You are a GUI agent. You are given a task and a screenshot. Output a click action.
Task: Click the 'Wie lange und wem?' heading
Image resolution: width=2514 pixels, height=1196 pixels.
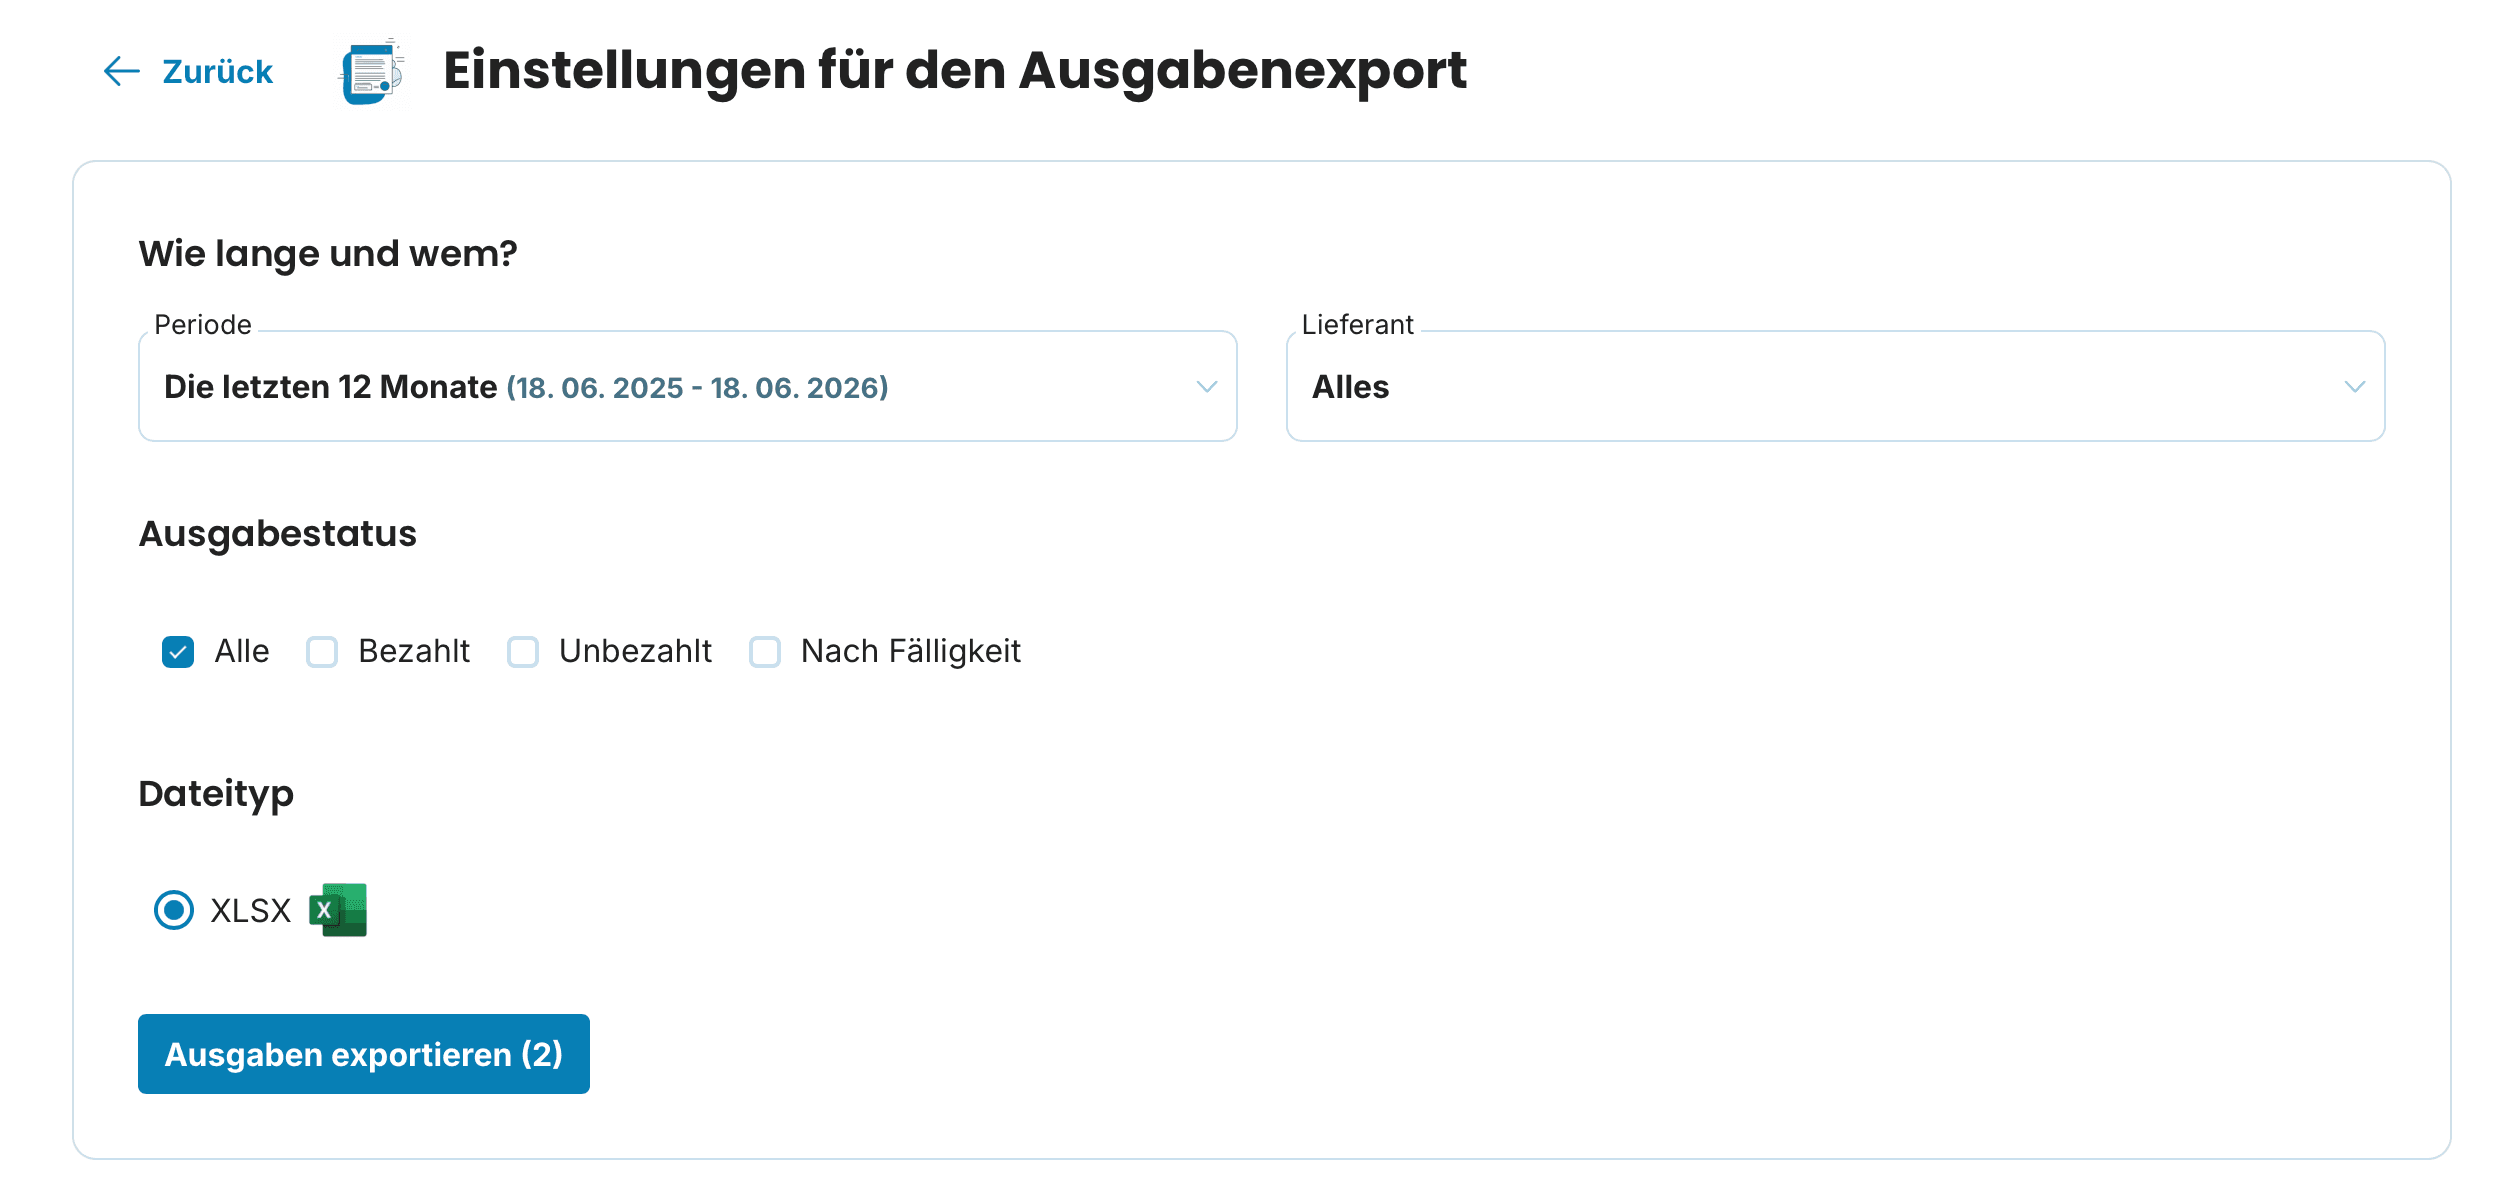click(328, 254)
